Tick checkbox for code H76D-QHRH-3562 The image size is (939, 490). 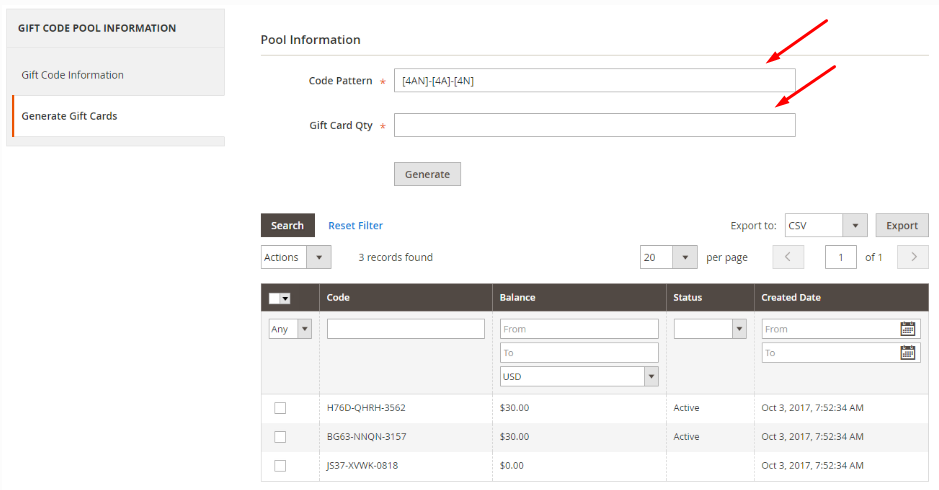pyautogui.click(x=280, y=408)
